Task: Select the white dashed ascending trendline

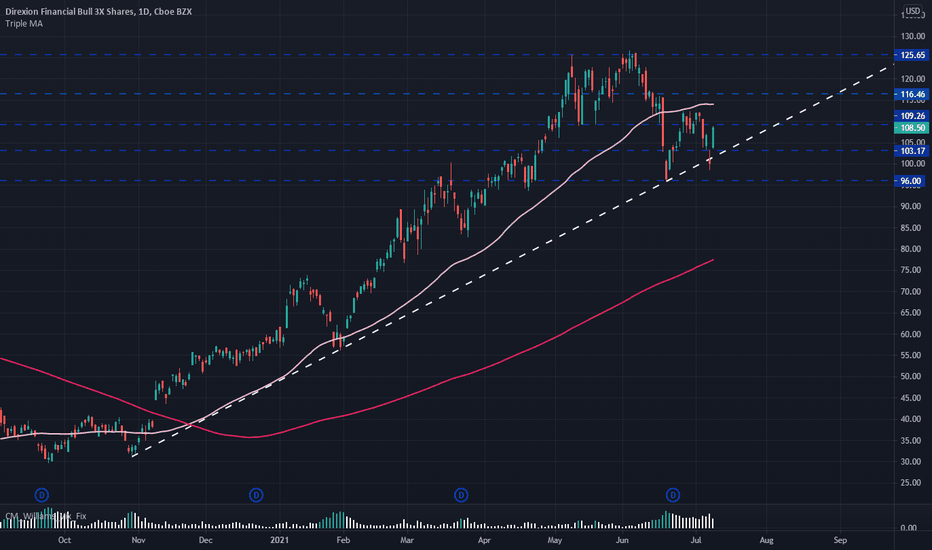Action: coord(511,261)
